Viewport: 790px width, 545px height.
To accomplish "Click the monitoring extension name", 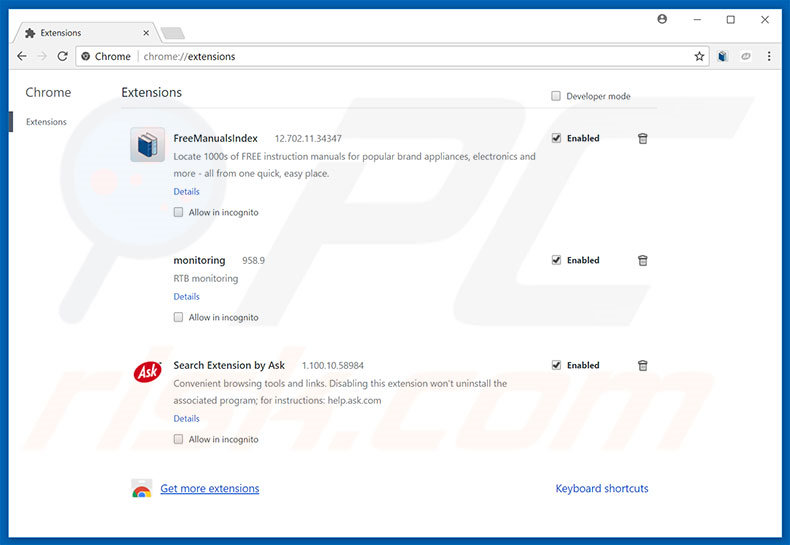I will pos(200,260).
